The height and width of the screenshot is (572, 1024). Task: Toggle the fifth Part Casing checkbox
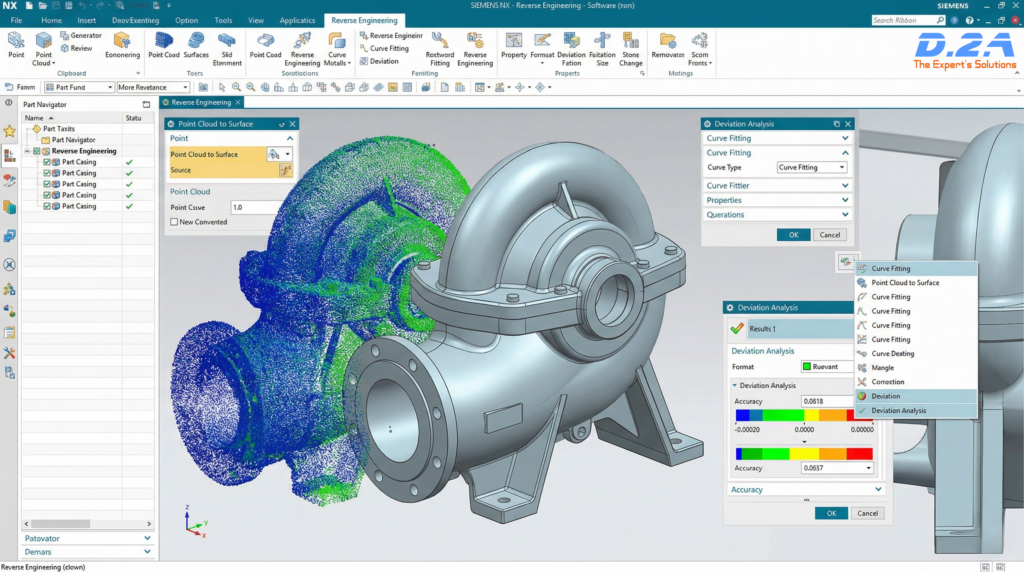[47, 206]
